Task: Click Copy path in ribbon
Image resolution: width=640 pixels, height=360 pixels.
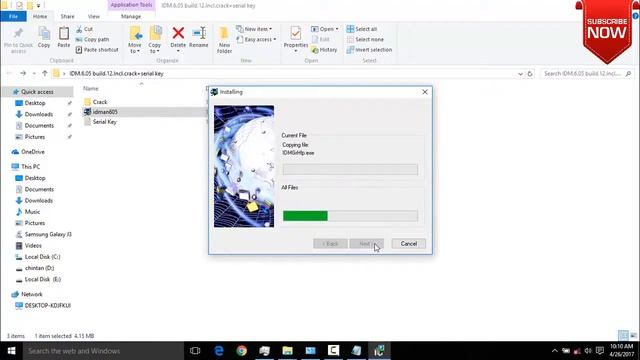Action: click(92, 40)
